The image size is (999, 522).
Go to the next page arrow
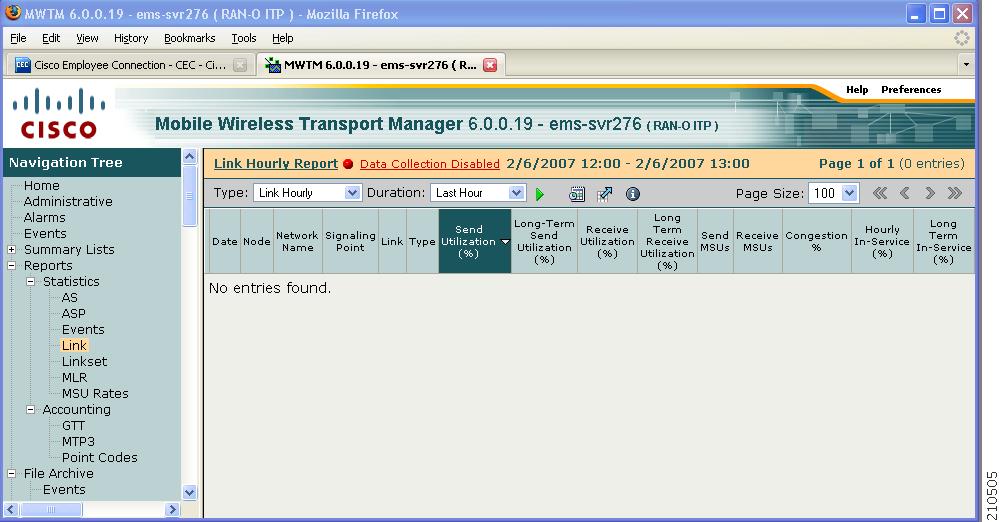(930, 193)
